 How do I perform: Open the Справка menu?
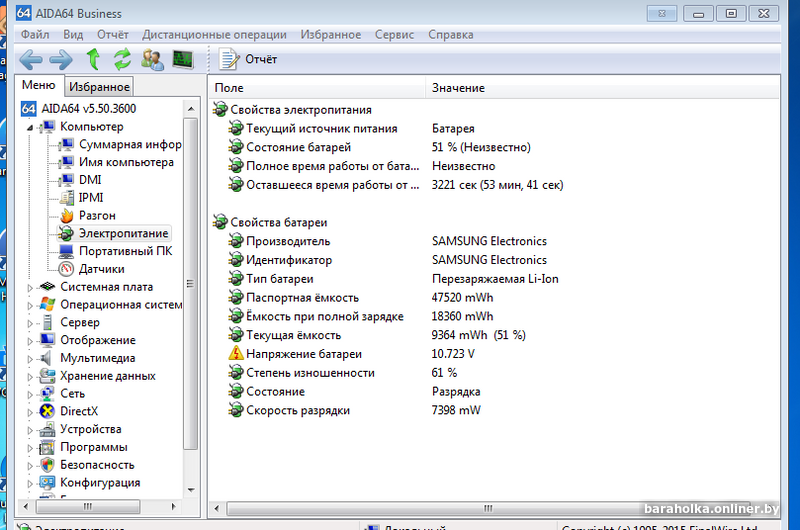[451, 35]
